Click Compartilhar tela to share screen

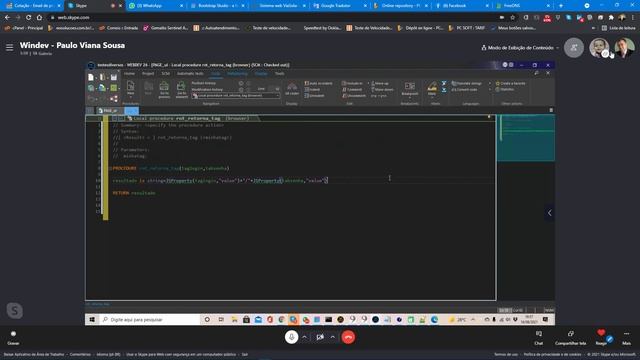[x=571, y=338]
